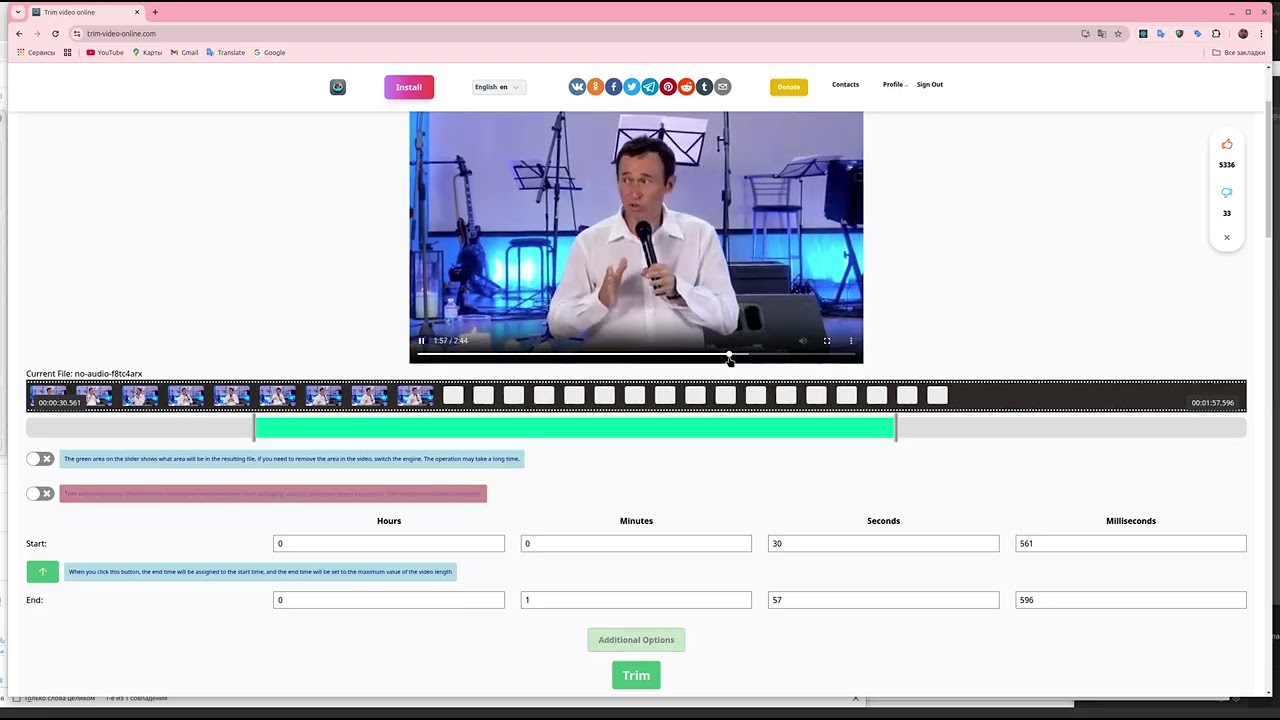Click the End Minutes field showing 1
1280x720 pixels.
pos(636,600)
